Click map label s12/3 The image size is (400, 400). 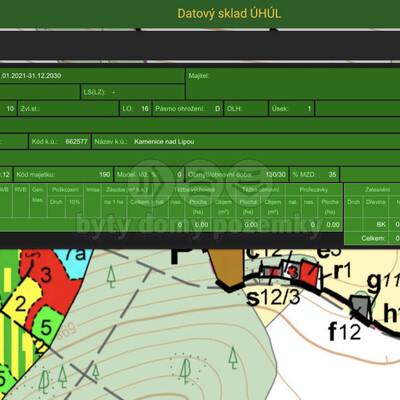pyautogui.click(x=273, y=297)
